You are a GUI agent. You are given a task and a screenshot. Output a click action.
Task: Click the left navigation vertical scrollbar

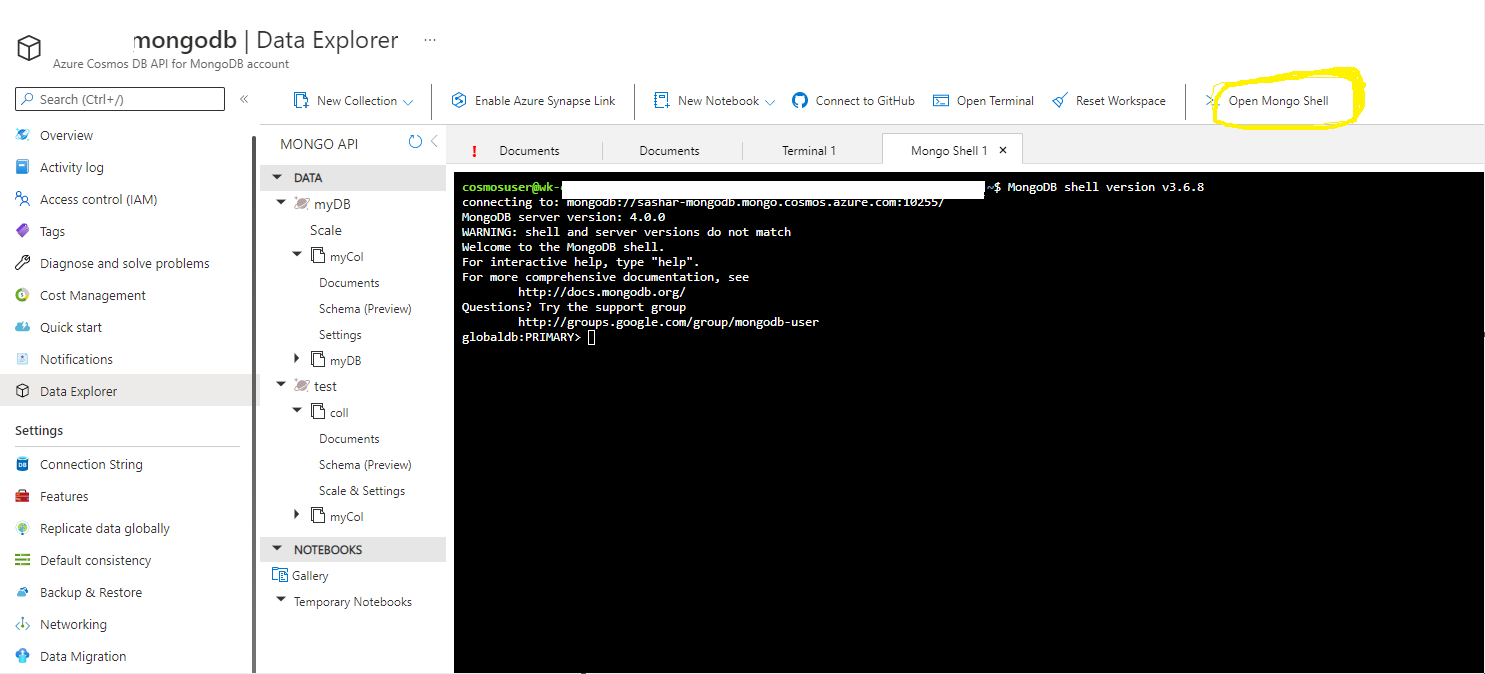pyautogui.click(x=254, y=402)
